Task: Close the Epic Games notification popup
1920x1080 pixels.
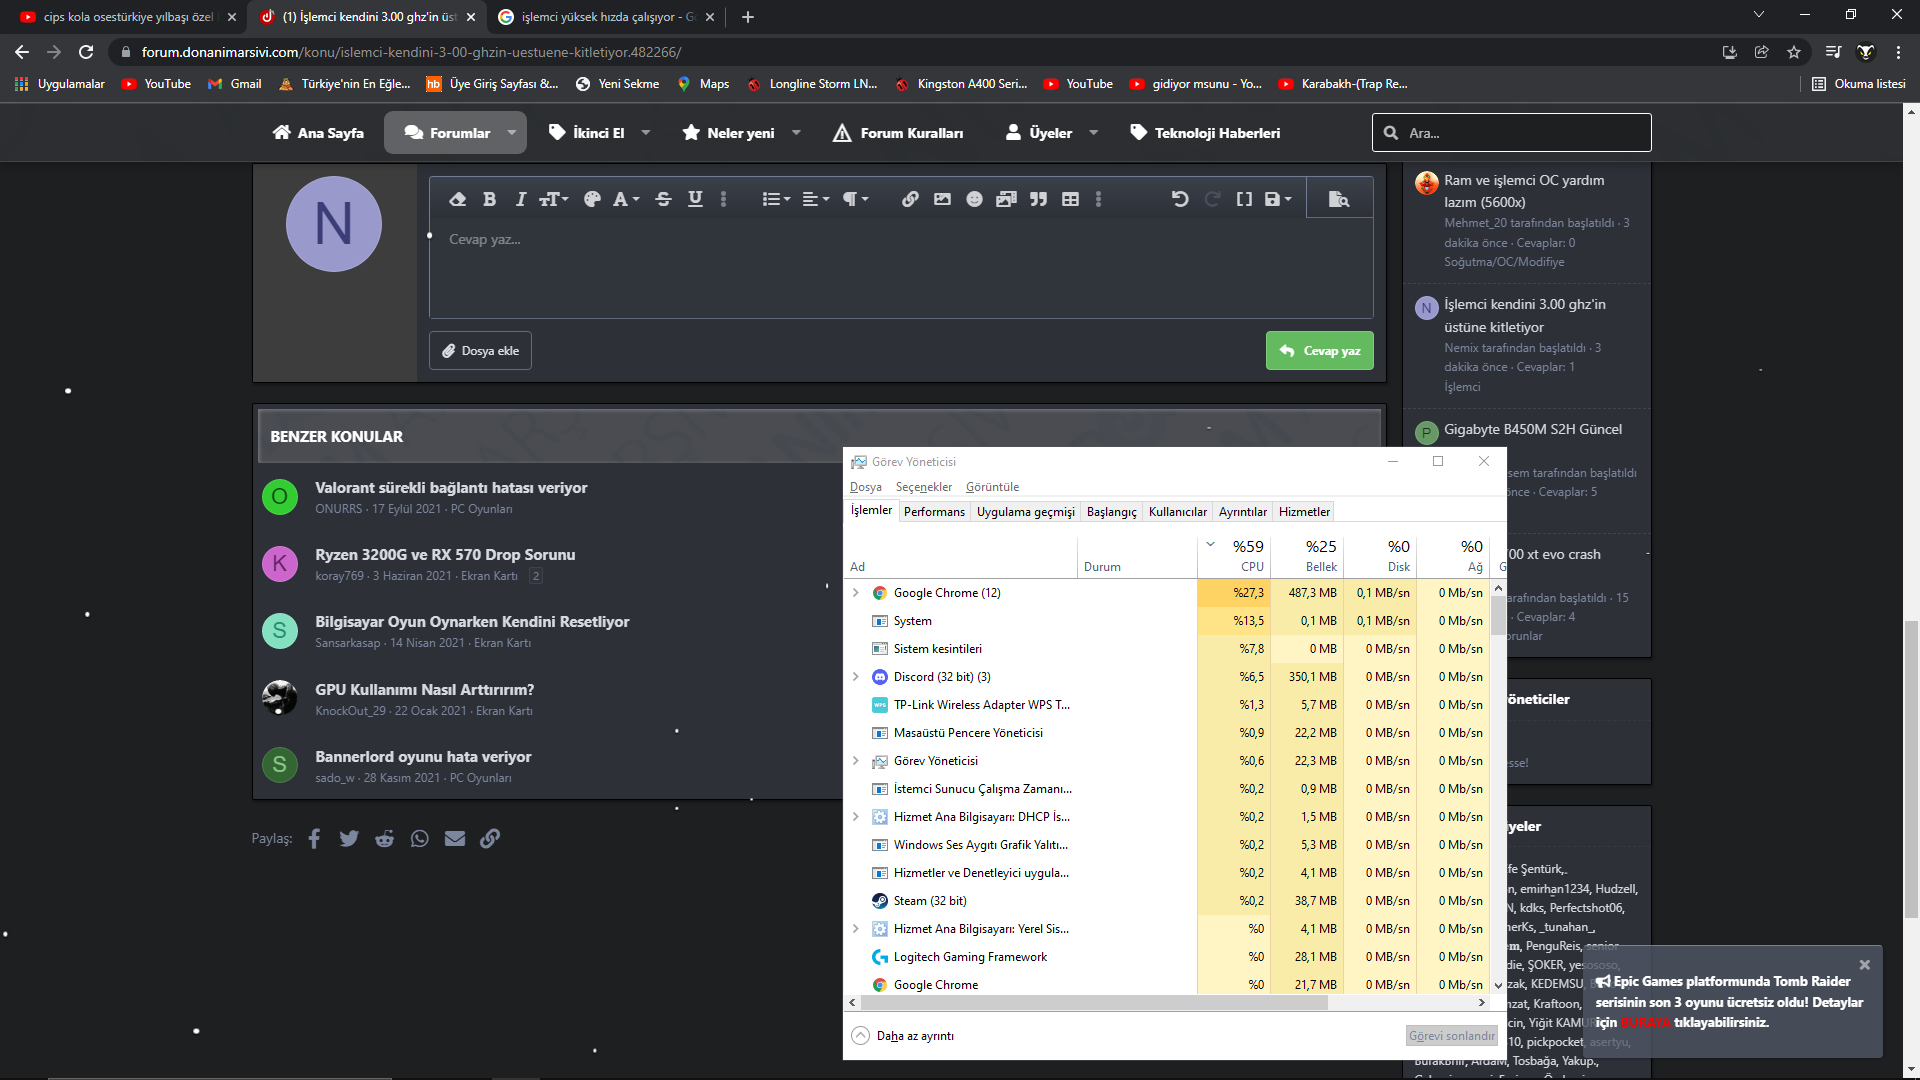Action: click(x=1864, y=965)
